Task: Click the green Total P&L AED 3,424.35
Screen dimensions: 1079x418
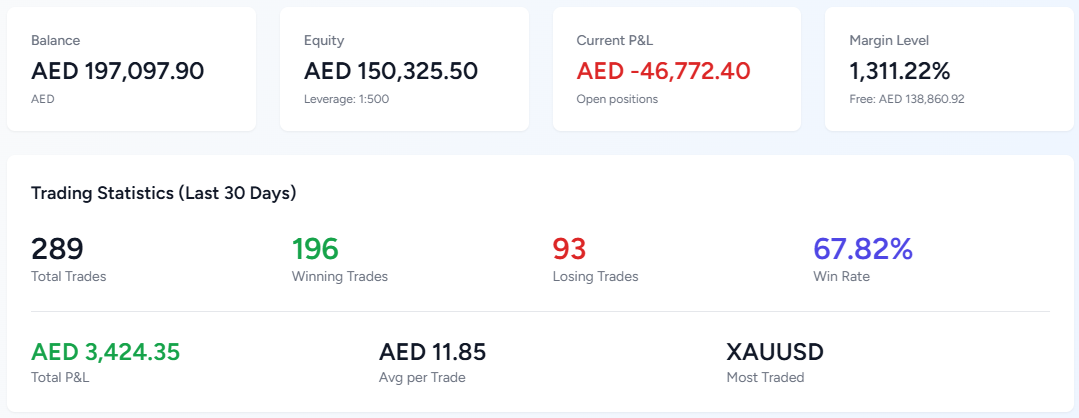Action: 105,352
